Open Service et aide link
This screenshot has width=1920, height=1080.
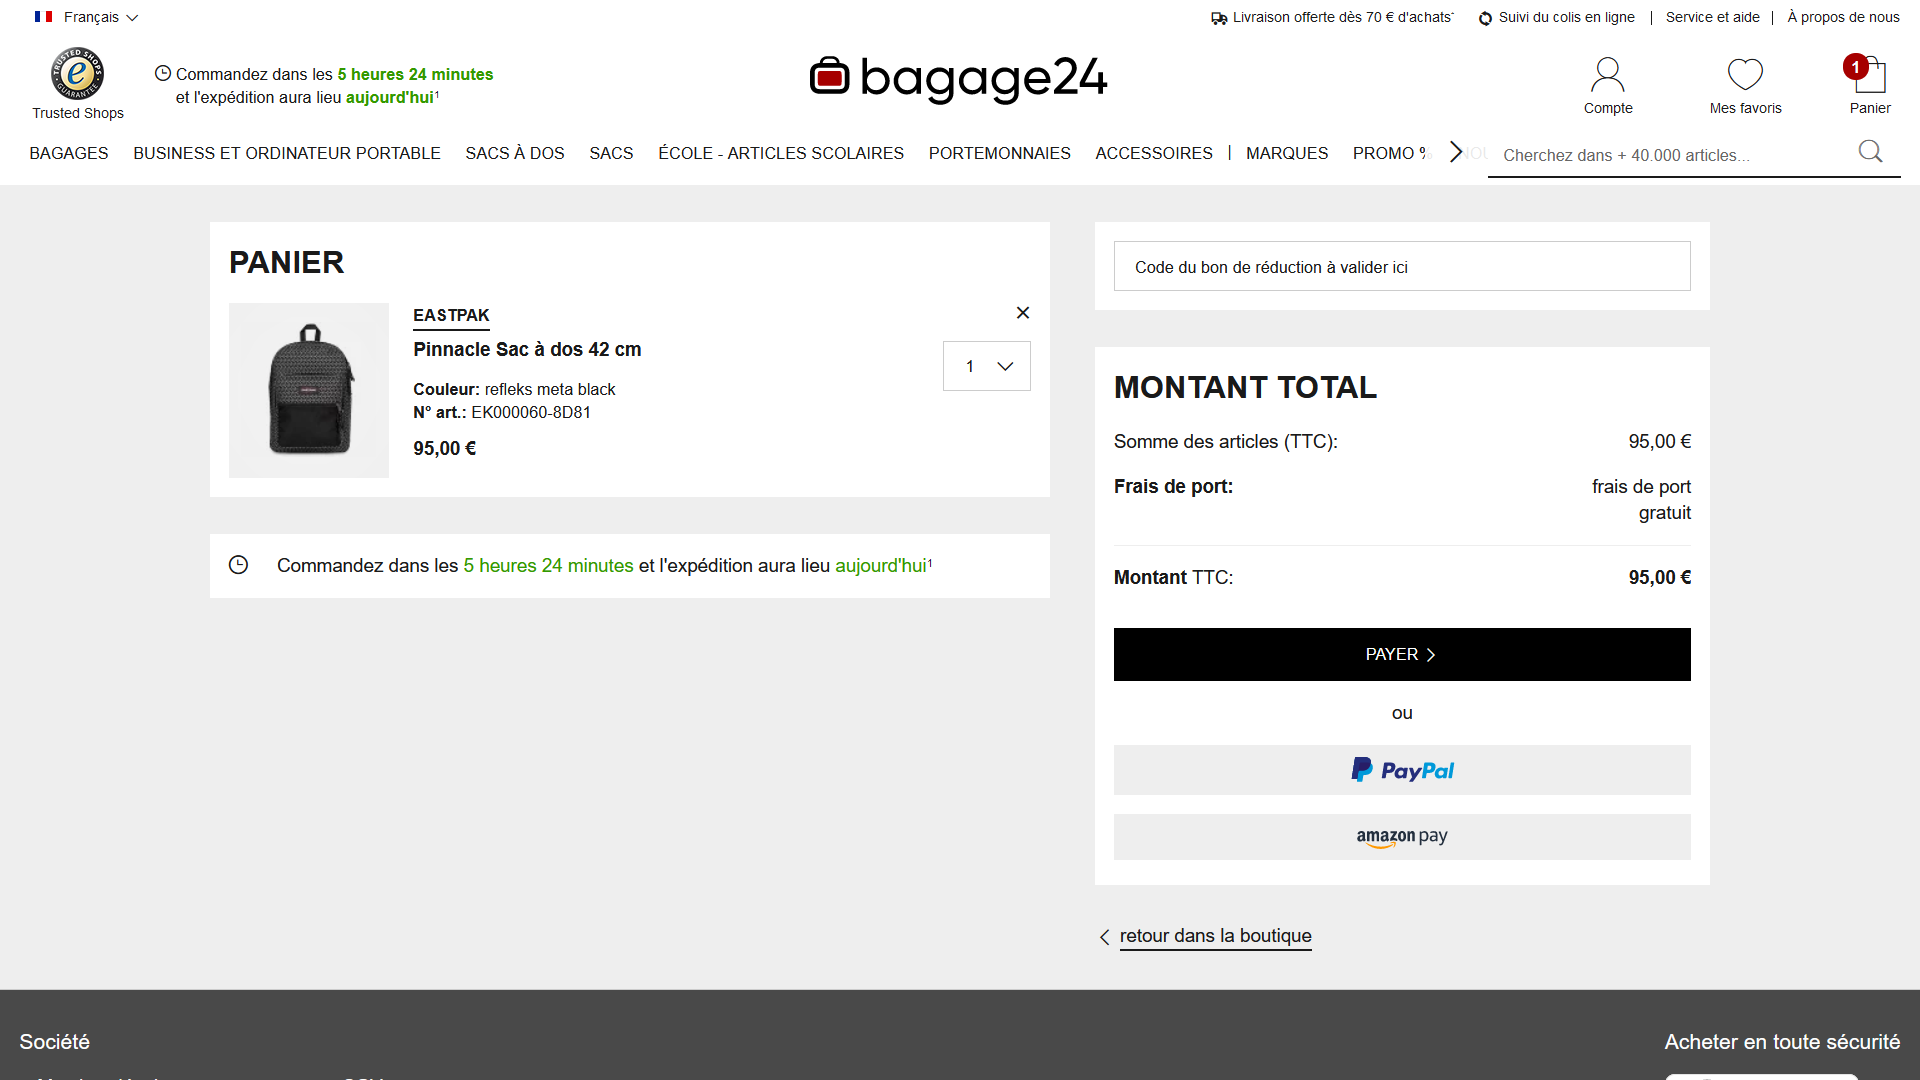click(x=1712, y=17)
